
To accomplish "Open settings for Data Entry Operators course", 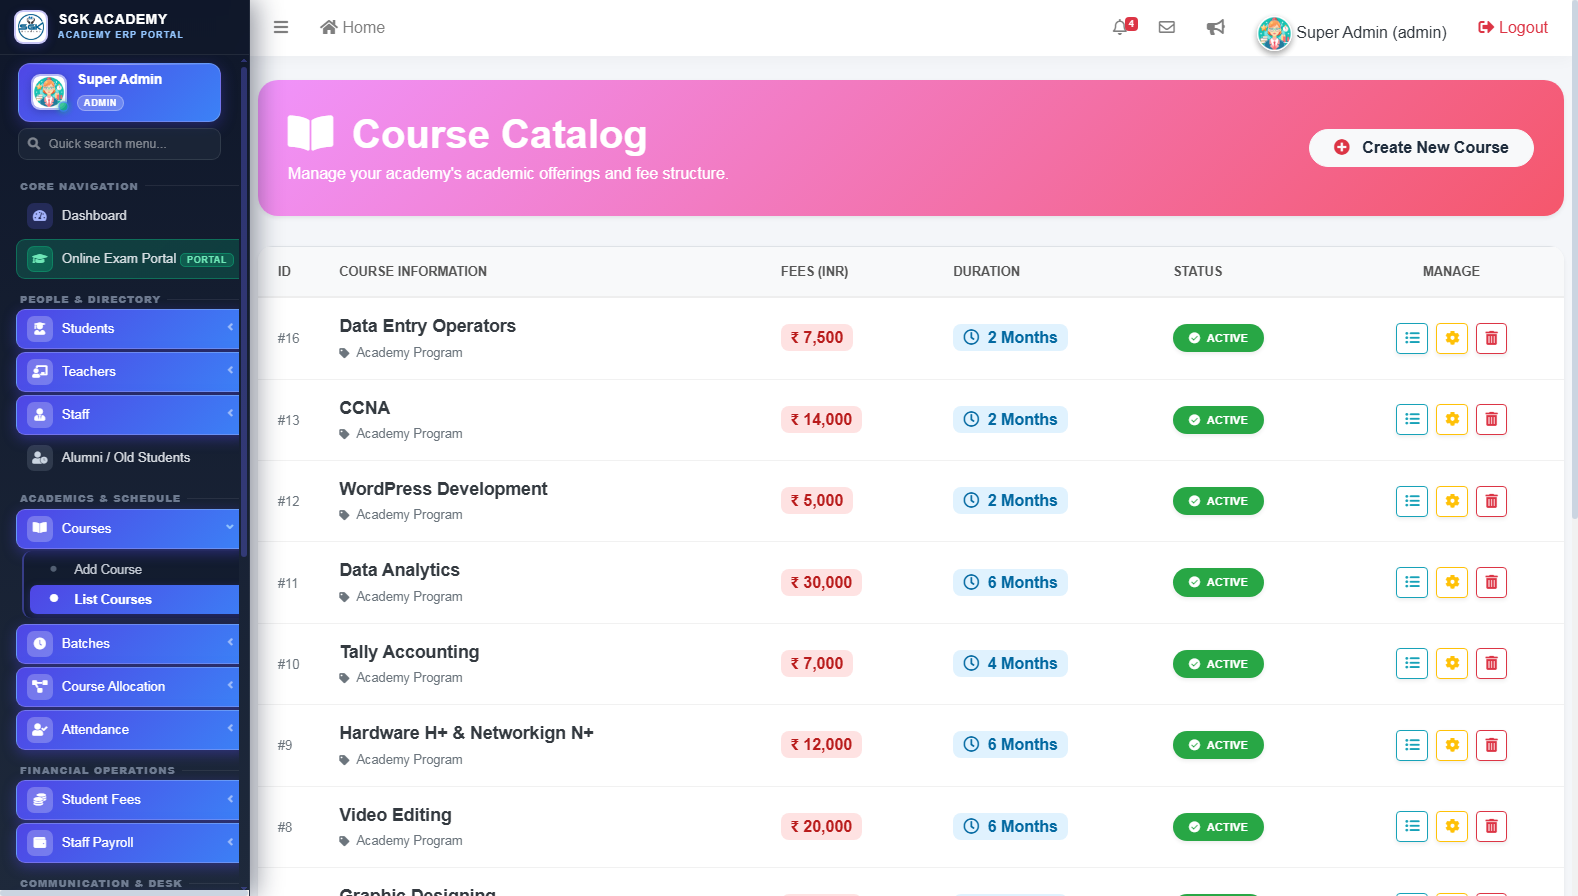I will [1452, 338].
